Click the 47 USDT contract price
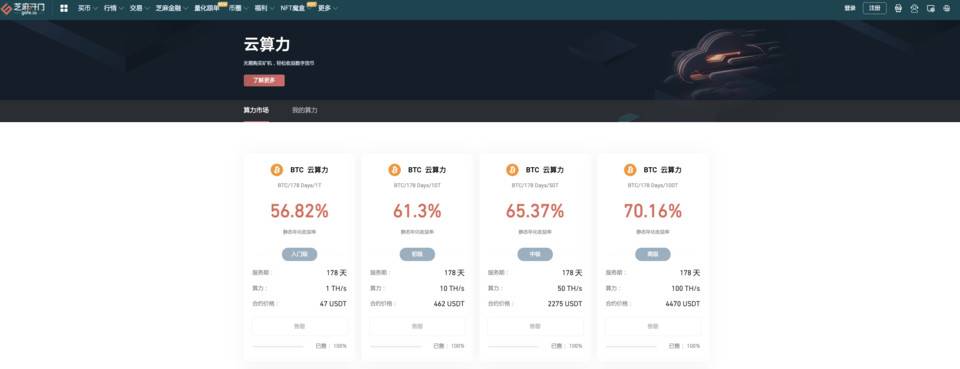Image resolution: width=960 pixels, height=369 pixels. tap(333, 304)
